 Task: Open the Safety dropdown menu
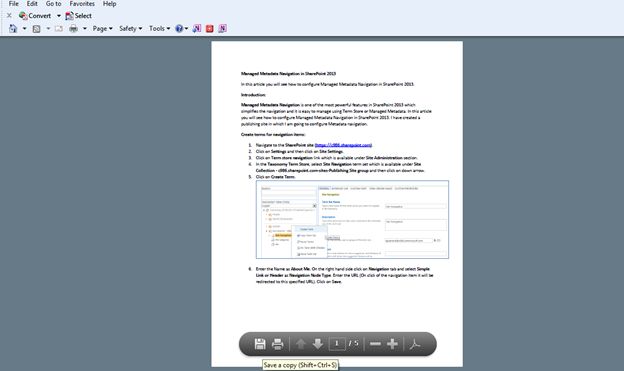(131, 29)
